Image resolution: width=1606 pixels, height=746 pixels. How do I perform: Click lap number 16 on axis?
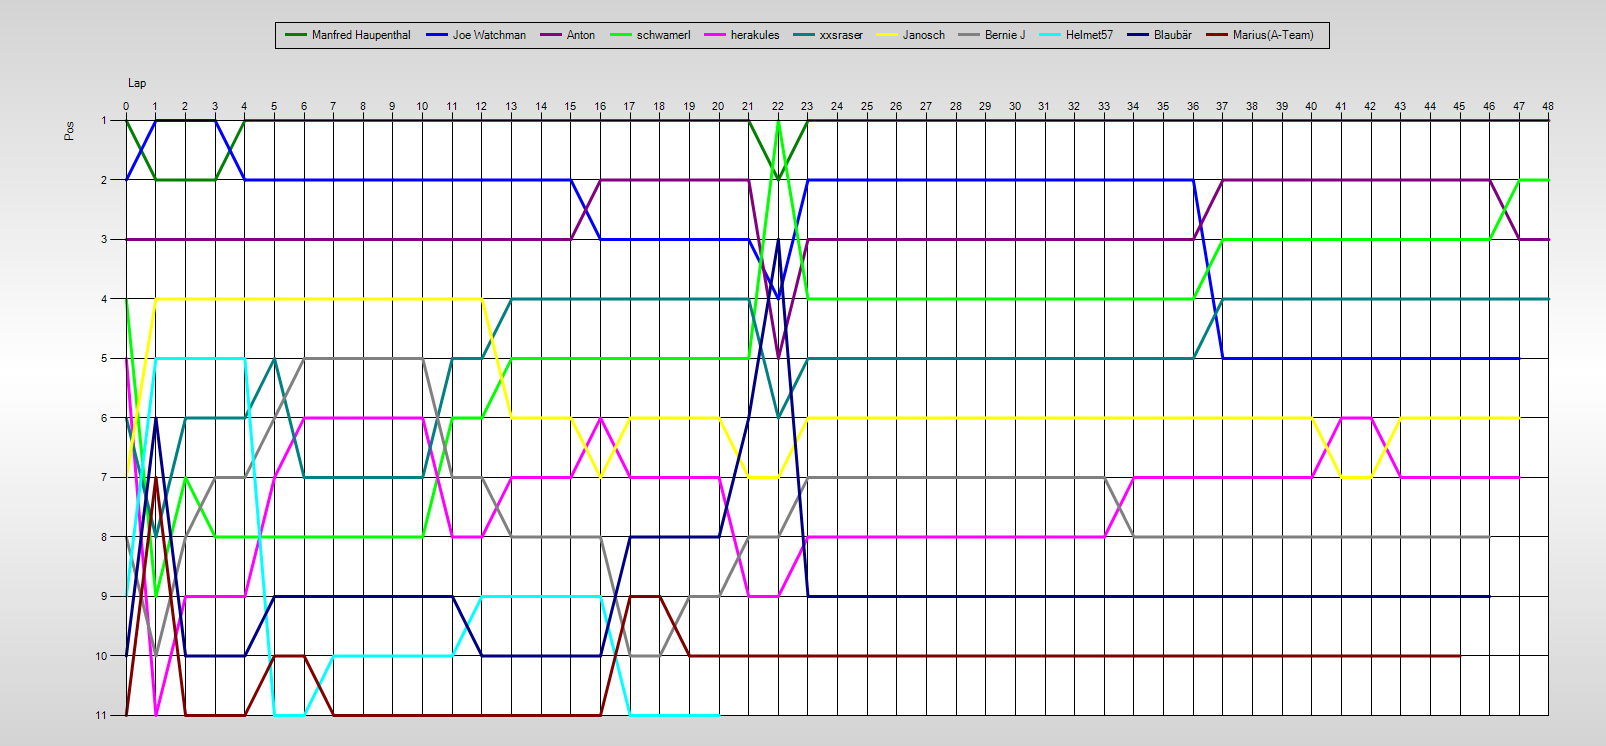tap(600, 106)
